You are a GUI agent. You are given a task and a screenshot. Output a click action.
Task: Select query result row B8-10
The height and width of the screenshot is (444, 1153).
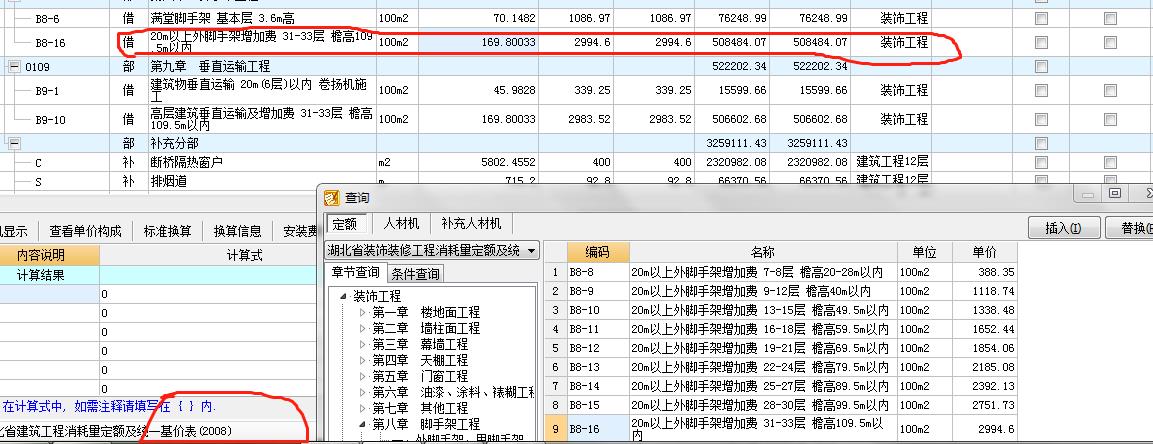click(x=781, y=310)
